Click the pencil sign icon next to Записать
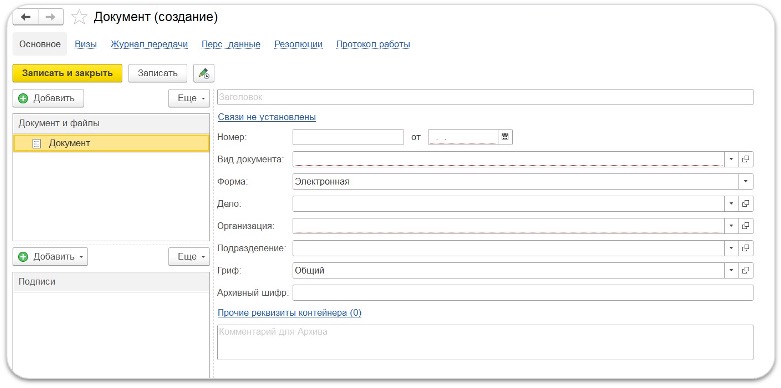The width and height of the screenshot is (781, 388). [204, 73]
